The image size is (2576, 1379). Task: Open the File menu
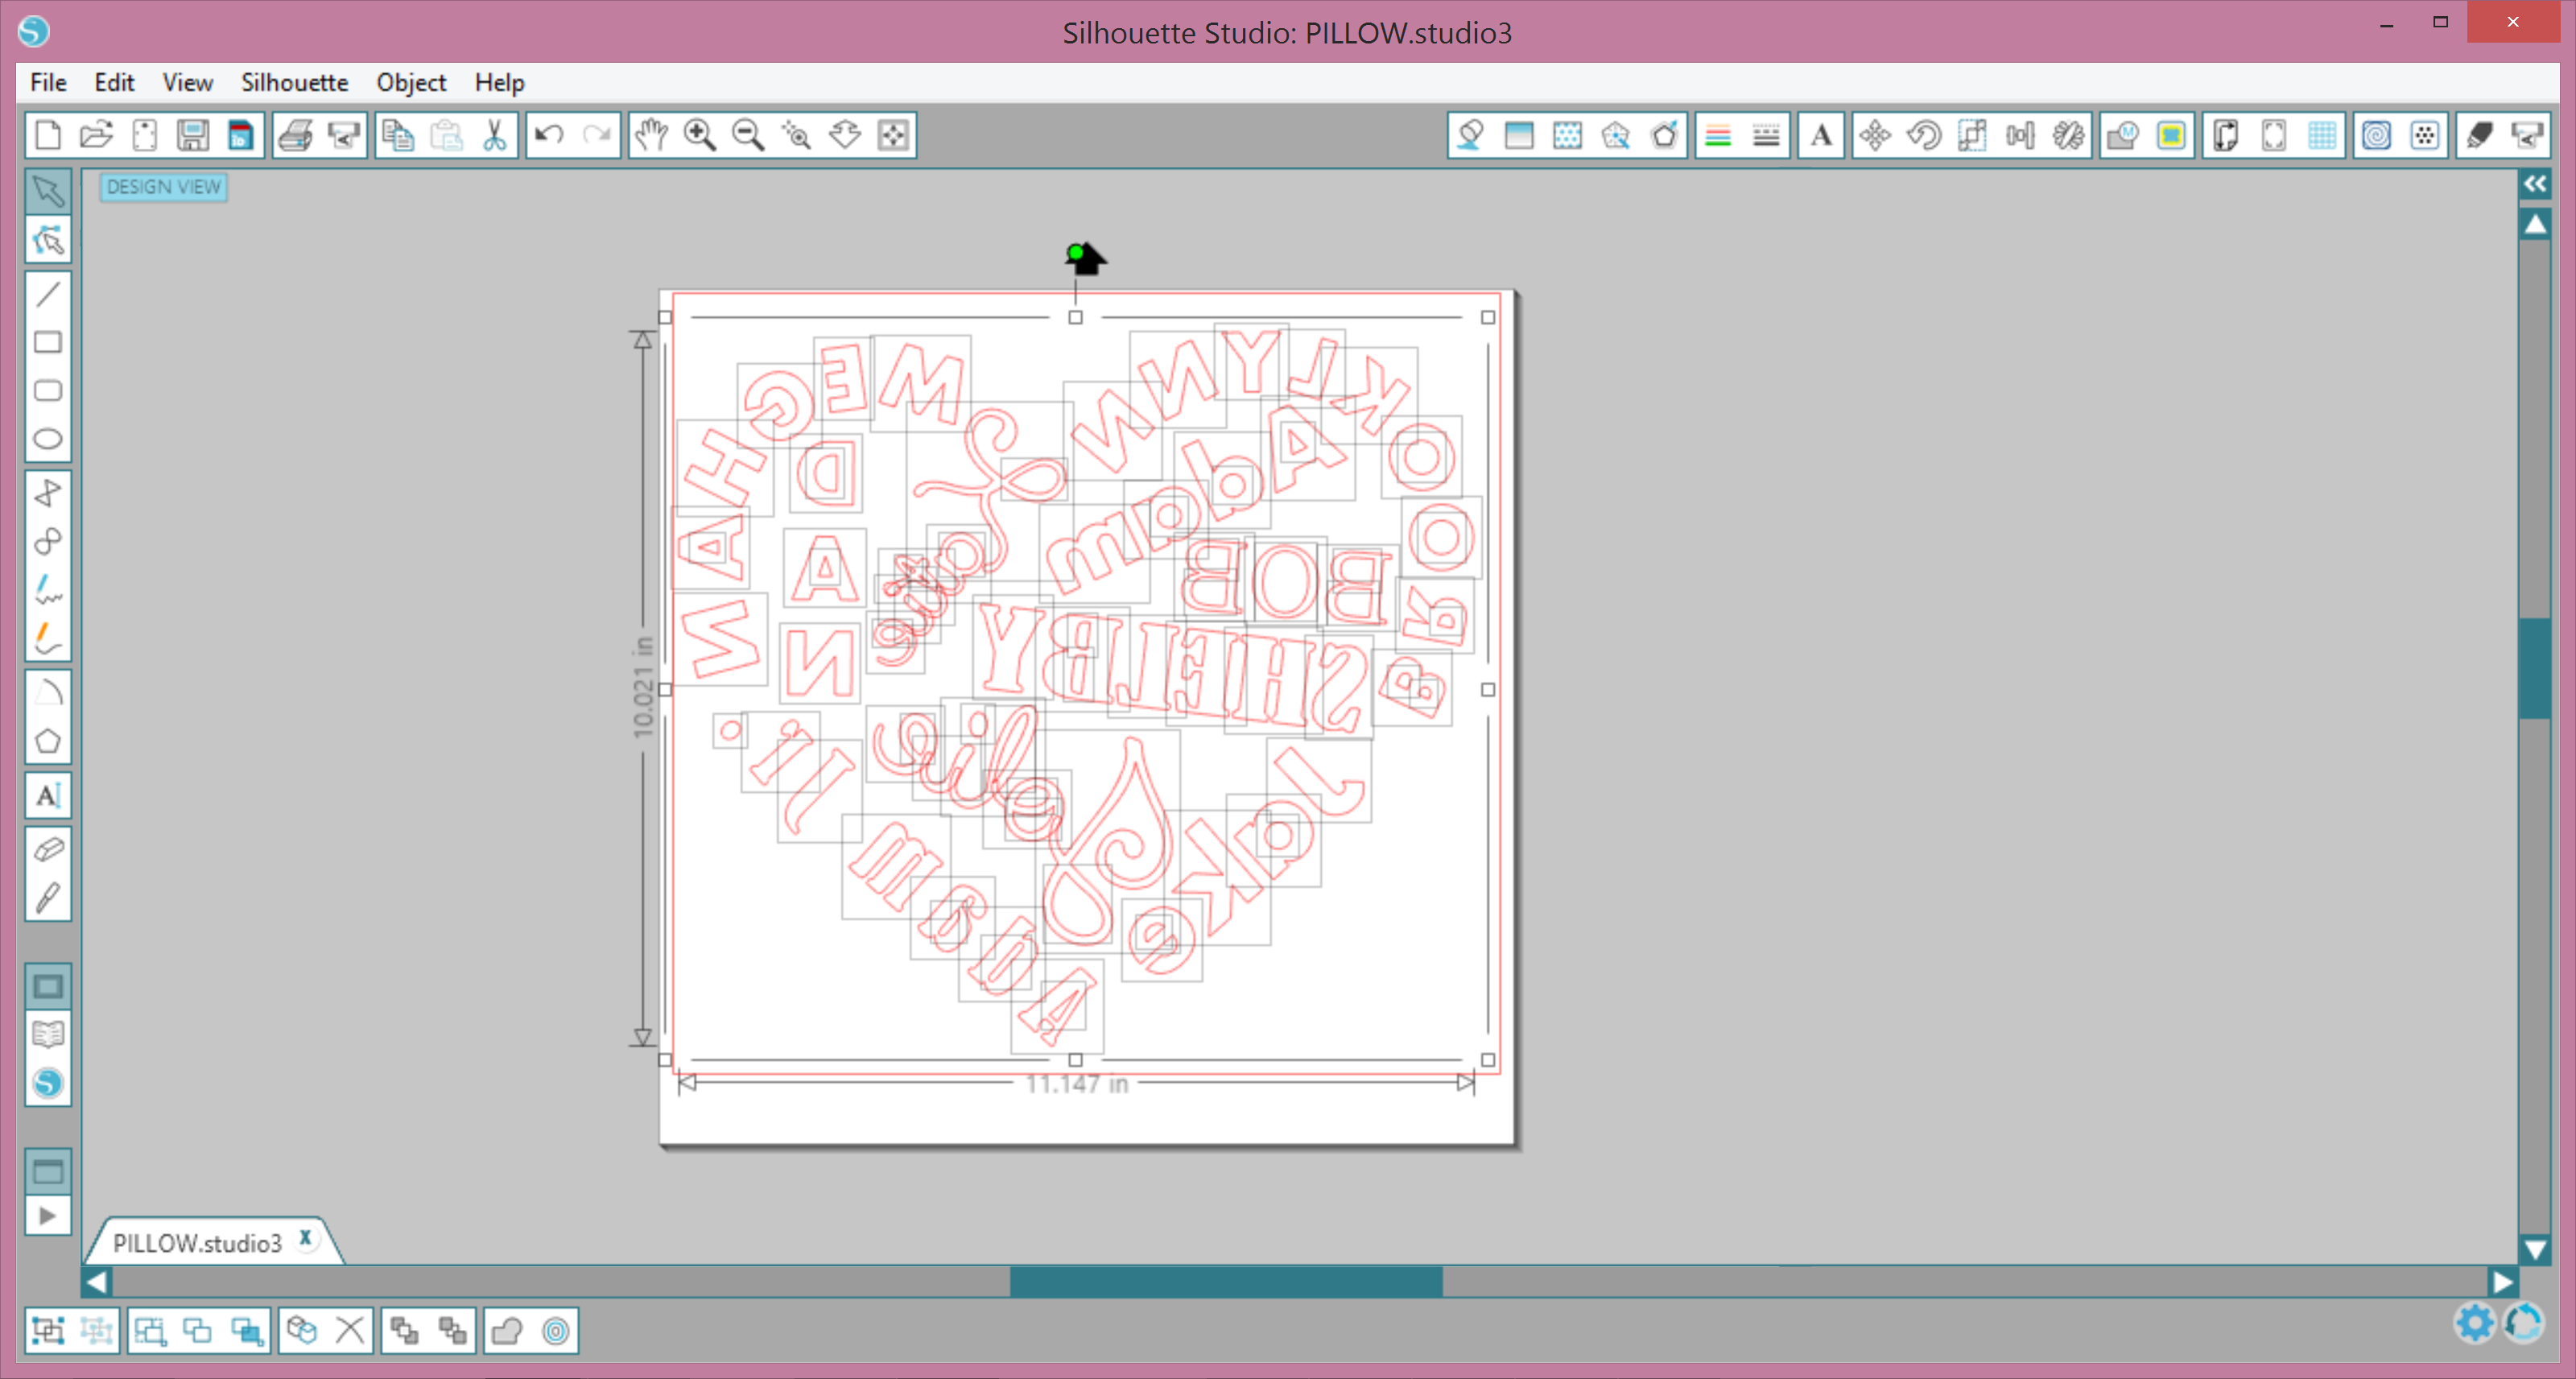pyautogui.click(x=48, y=82)
